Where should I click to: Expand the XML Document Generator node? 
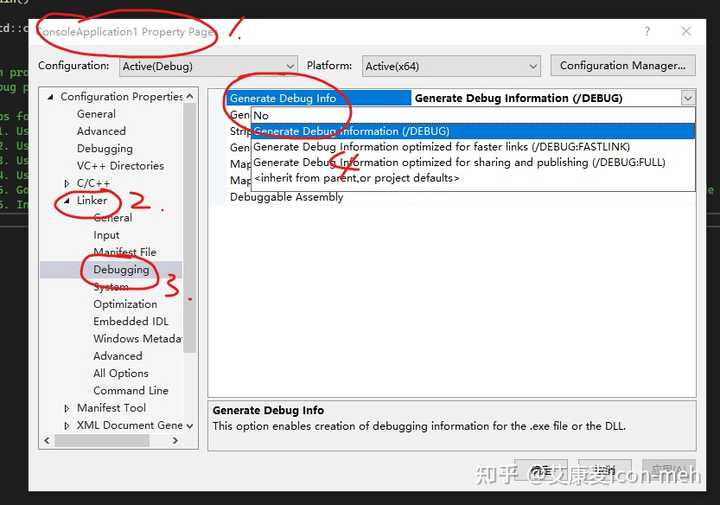coord(67,426)
